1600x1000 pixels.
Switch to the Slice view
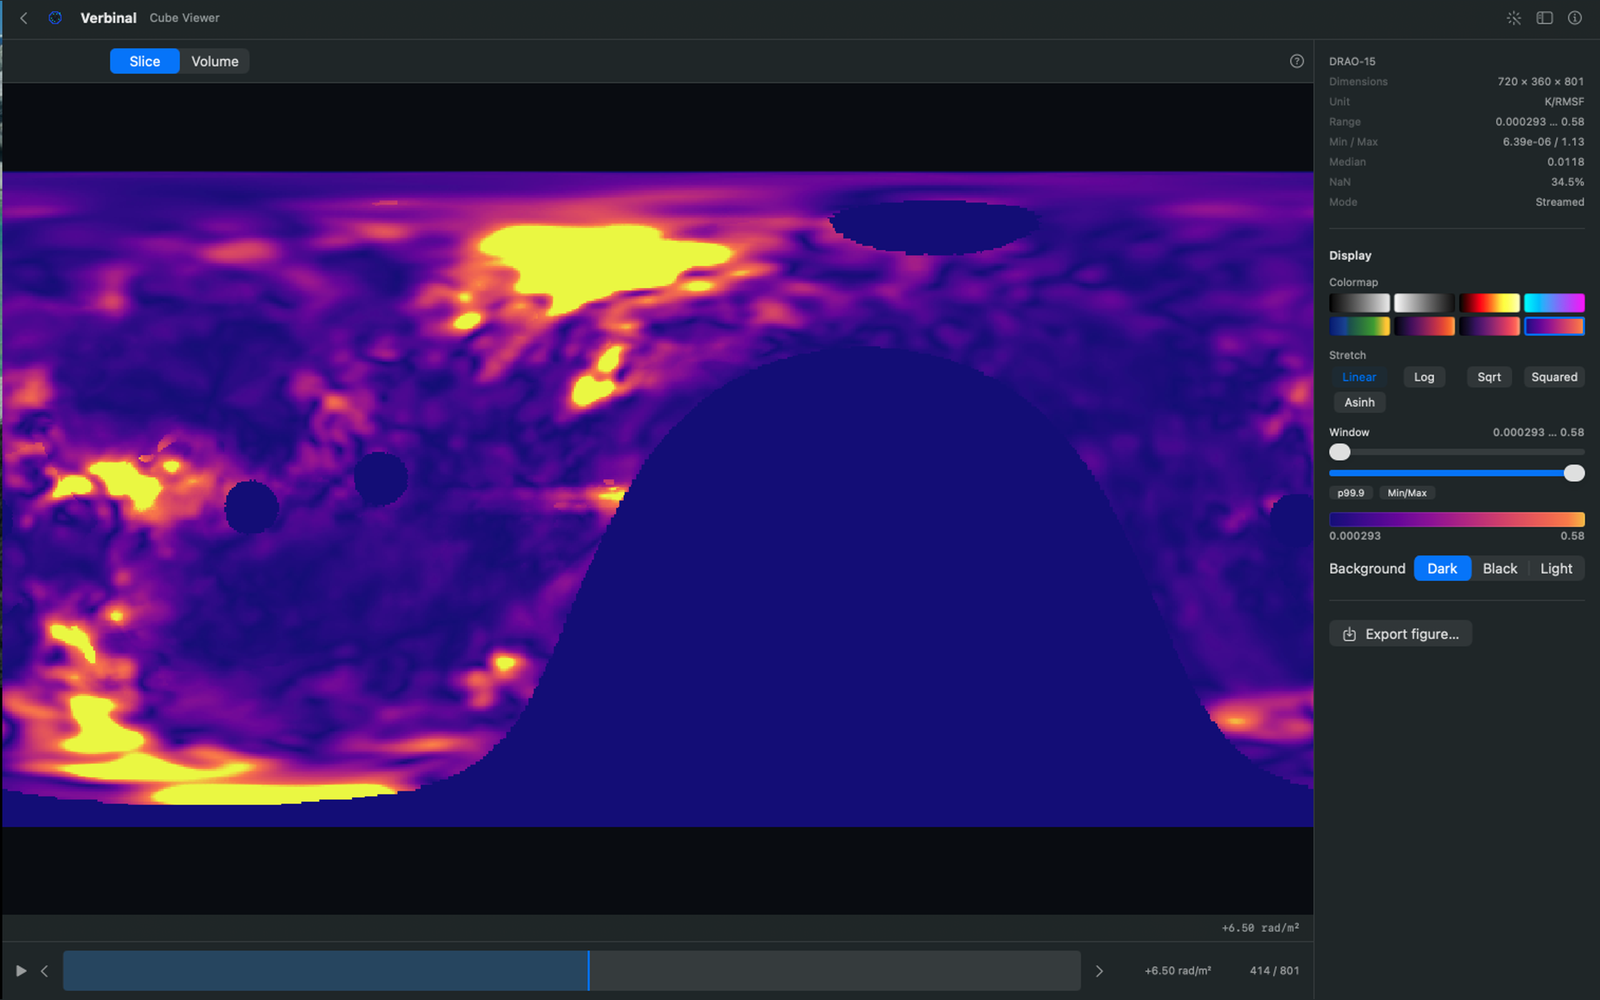coord(144,61)
